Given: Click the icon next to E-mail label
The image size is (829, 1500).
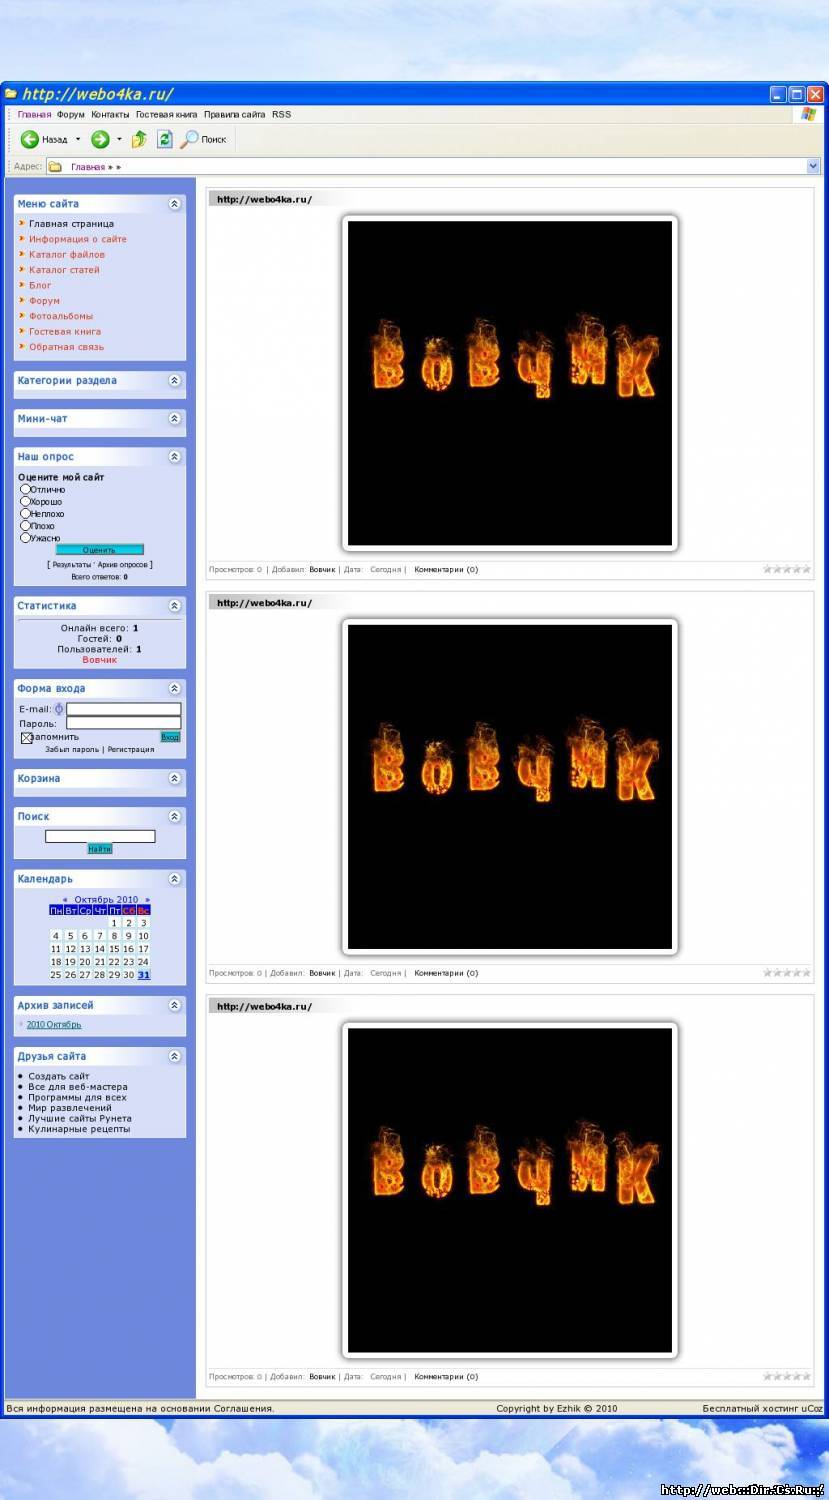Looking at the screenshot, I should pyautogui.click(x=59, y=709).
